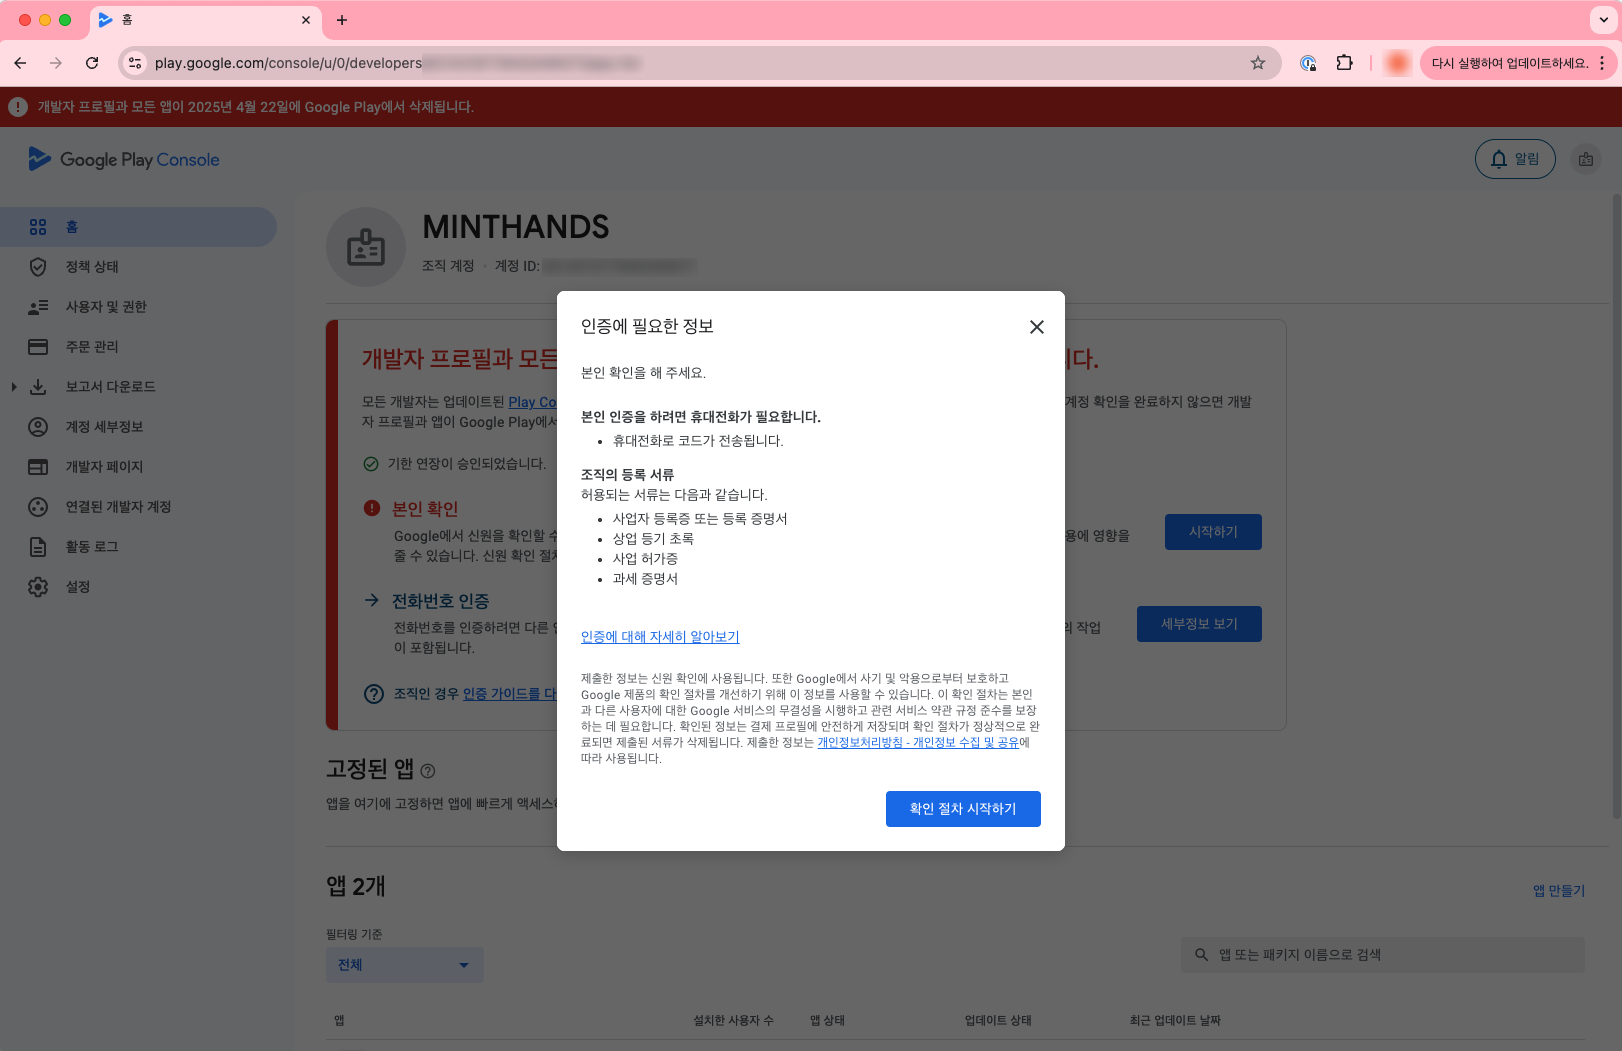
Task: Go back with the browser back arrow
Action: 20,63
